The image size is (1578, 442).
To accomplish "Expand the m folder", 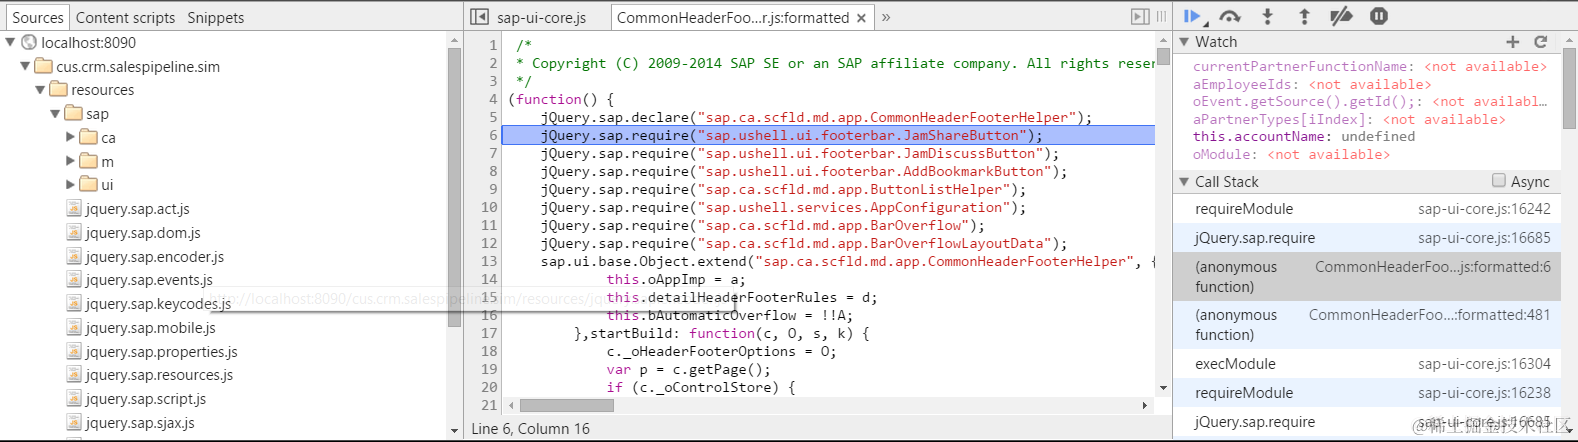I will point(70,161).
